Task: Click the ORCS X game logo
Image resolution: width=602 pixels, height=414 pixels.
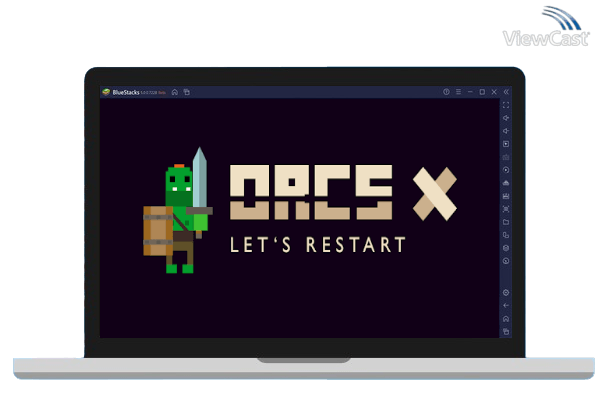Action: coord(344,193)
